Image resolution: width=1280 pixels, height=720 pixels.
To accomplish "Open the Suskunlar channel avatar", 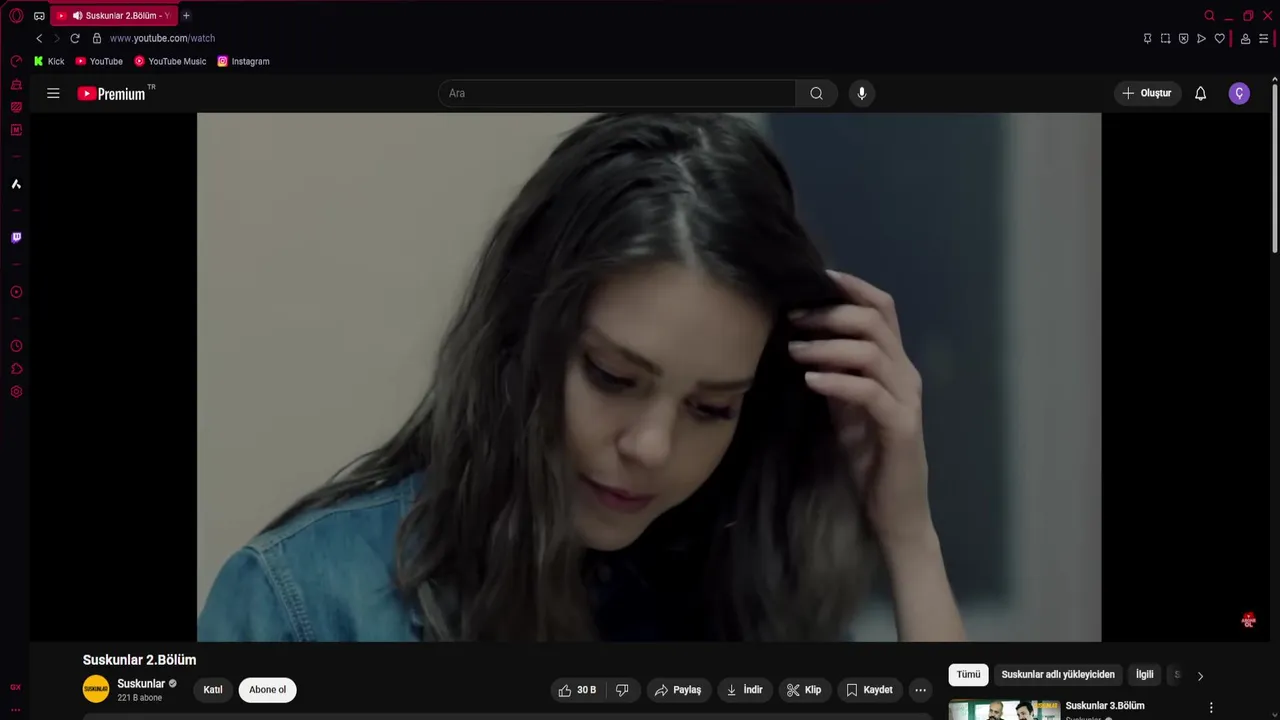I will [x=96, y=689].
